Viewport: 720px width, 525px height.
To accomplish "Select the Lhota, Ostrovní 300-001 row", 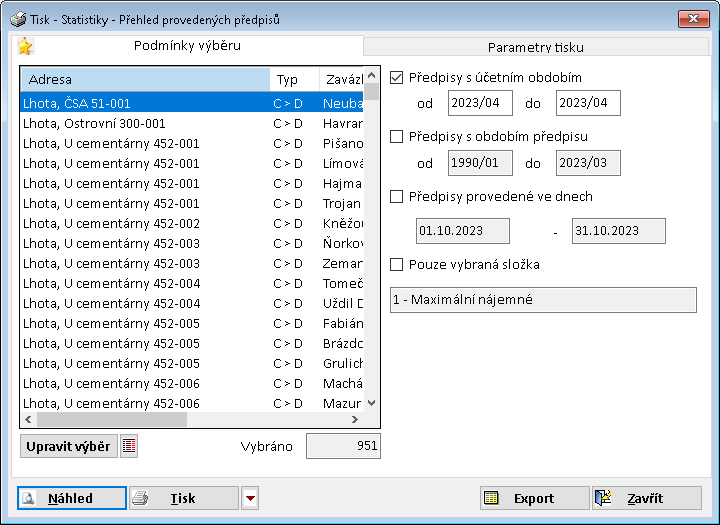I will tap(145, 123).
